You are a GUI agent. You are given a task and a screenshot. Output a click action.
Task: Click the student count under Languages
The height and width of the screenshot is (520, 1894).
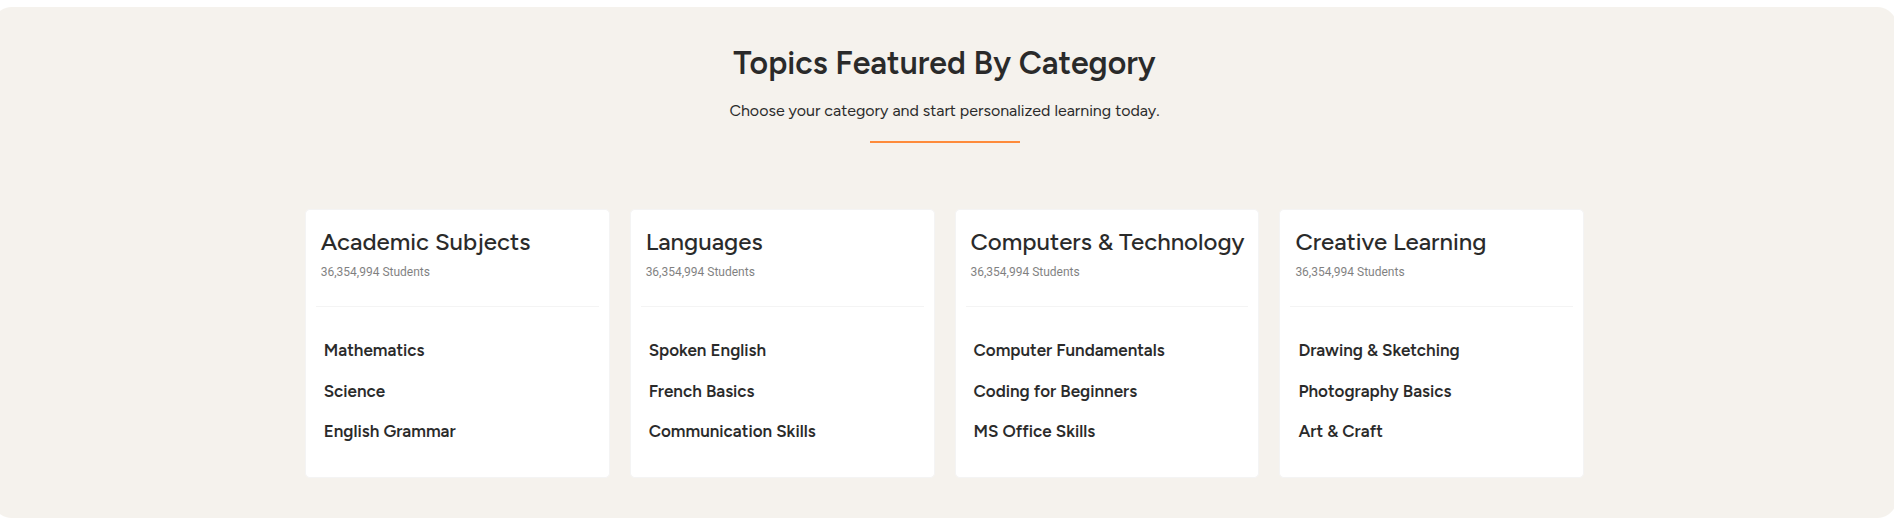click(x=700, y=272)
